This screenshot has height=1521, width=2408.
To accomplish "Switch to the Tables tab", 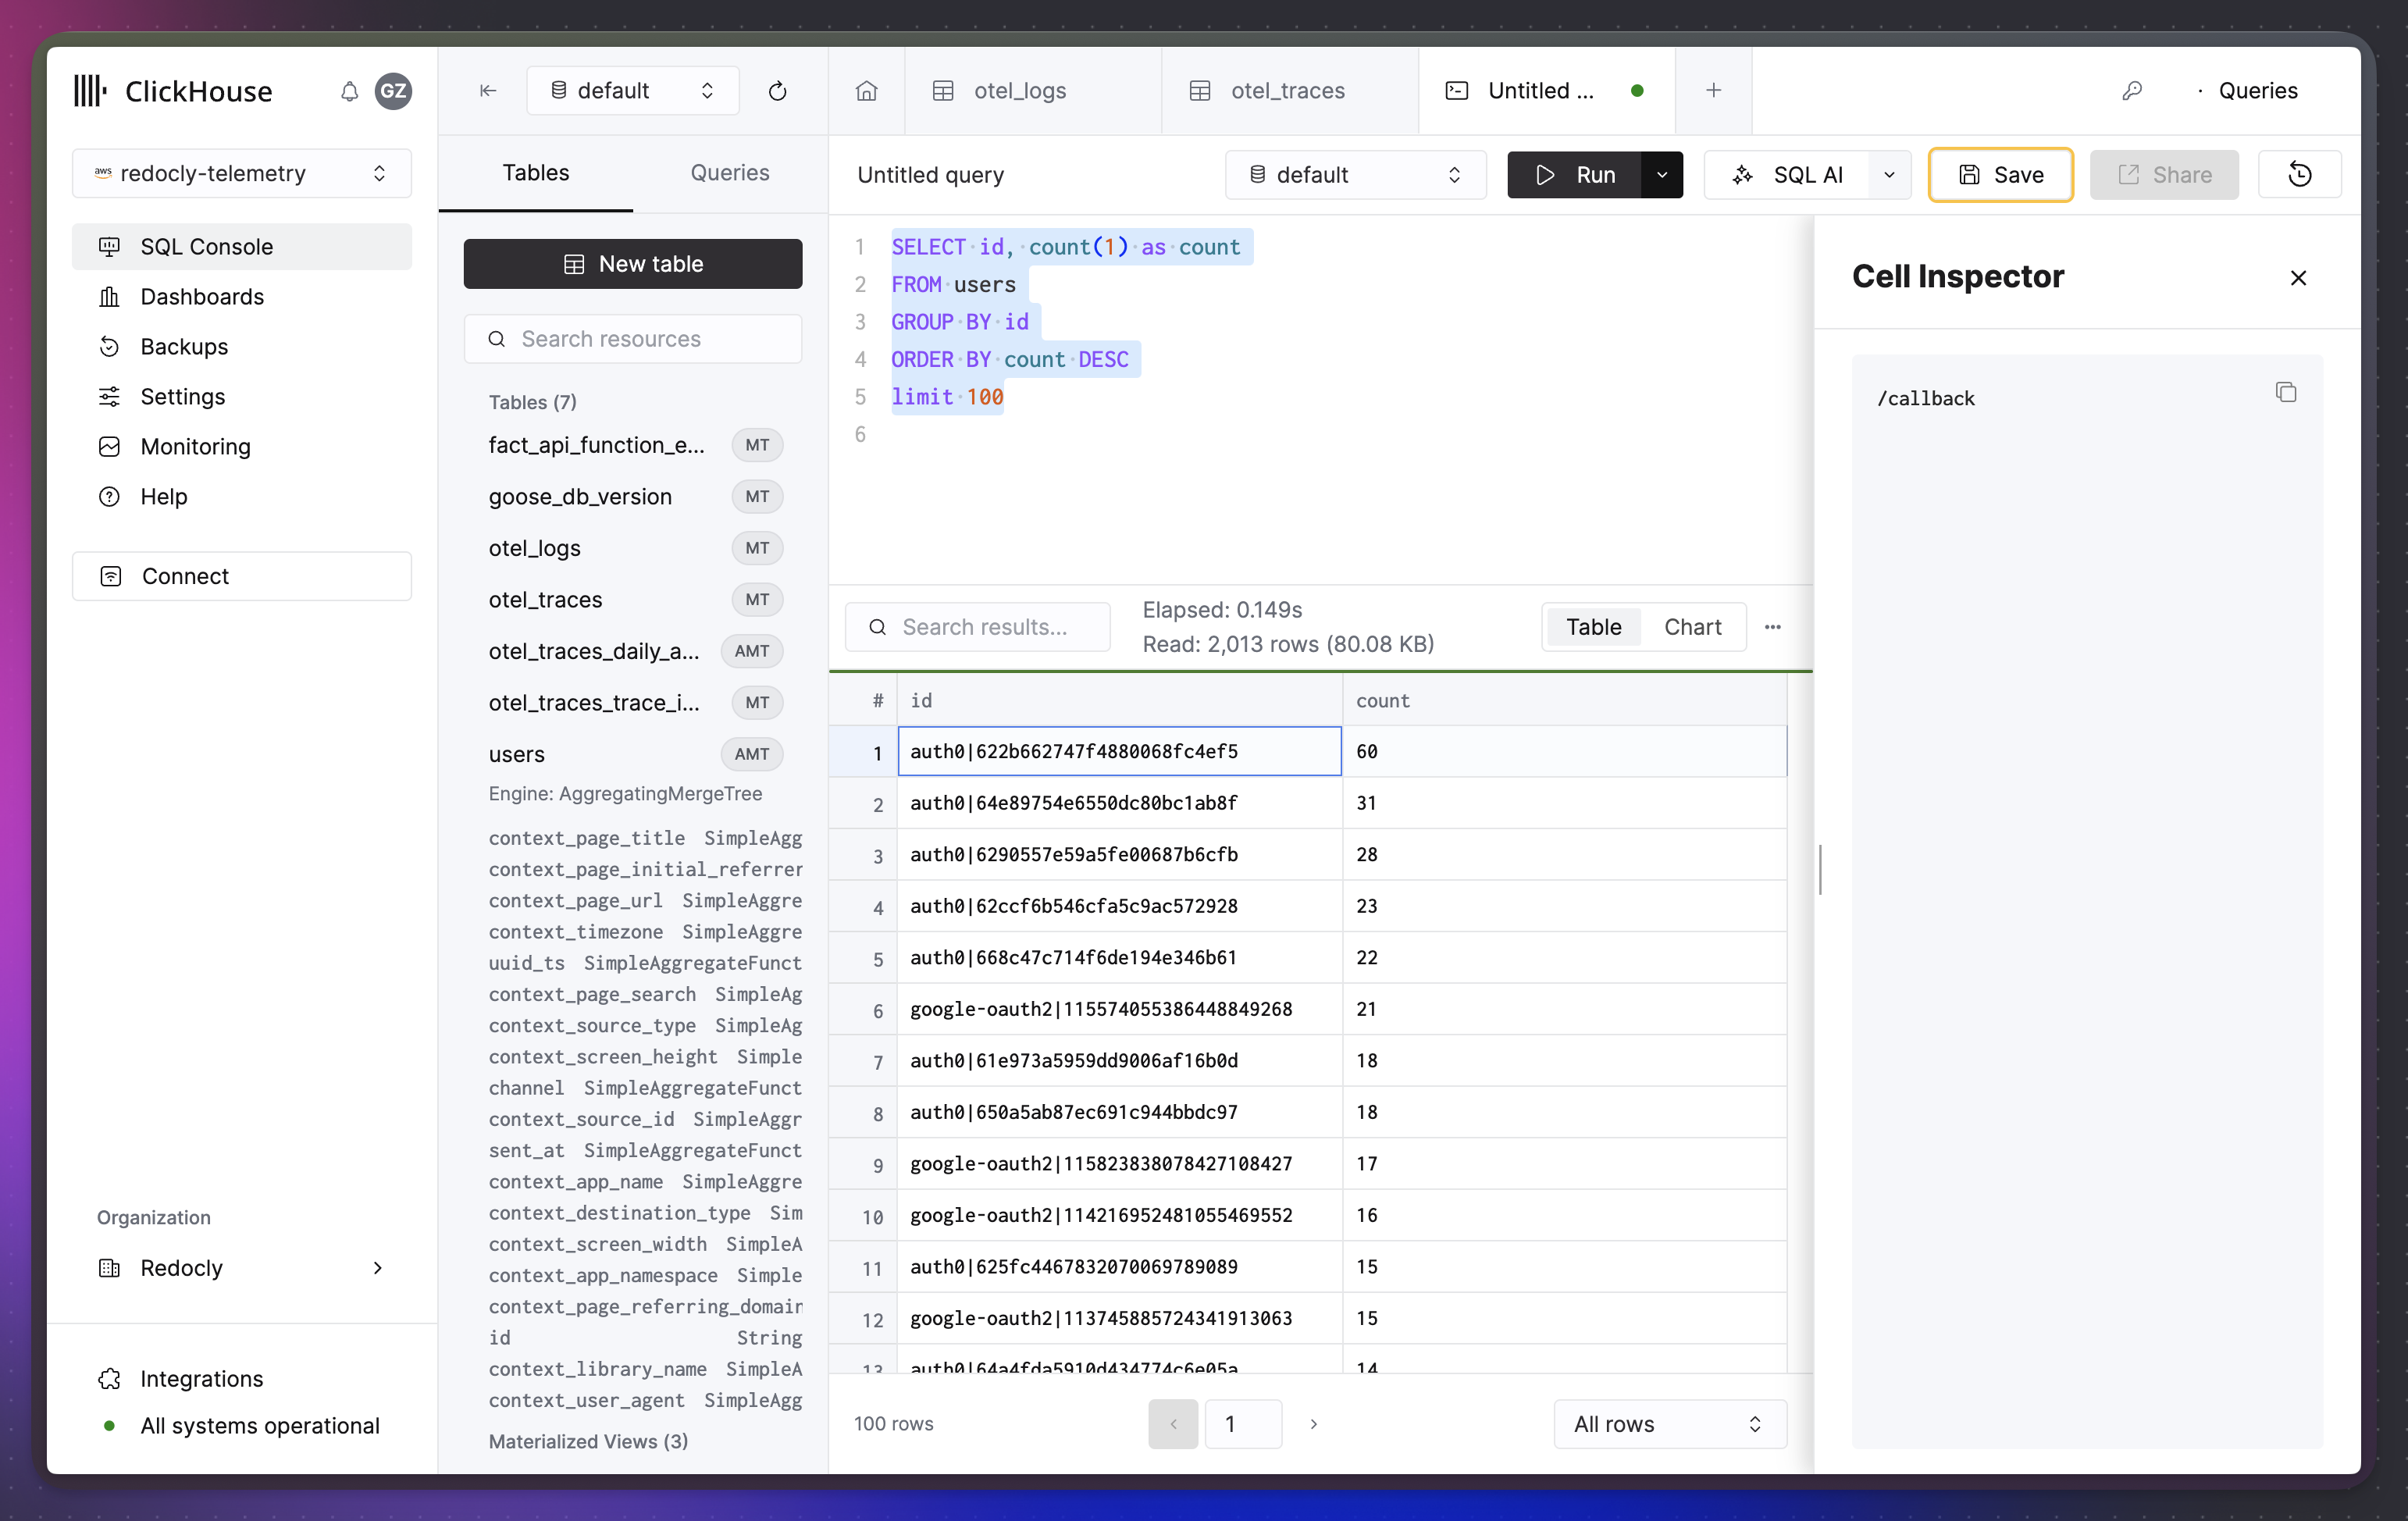I will [x=536, y=173].
